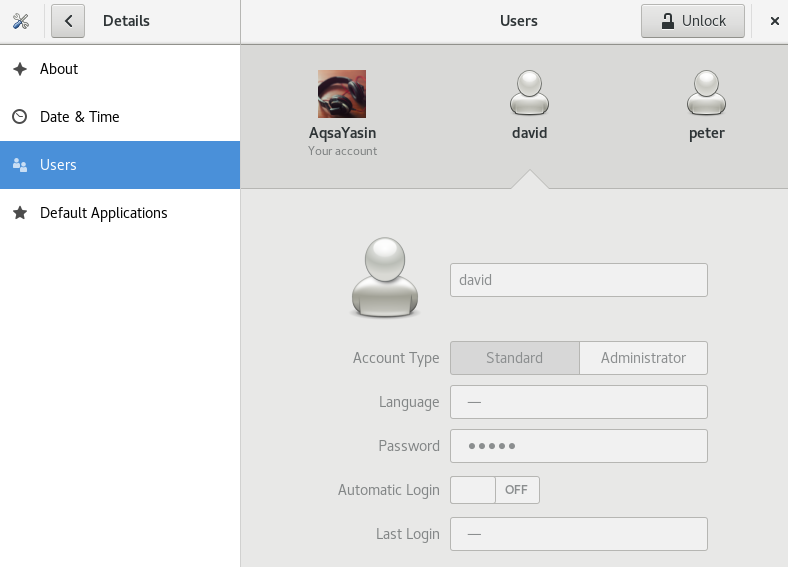Open the settings tools icon
The height and width of the screenshot is (567, 788).
click(x=21, y=21)
